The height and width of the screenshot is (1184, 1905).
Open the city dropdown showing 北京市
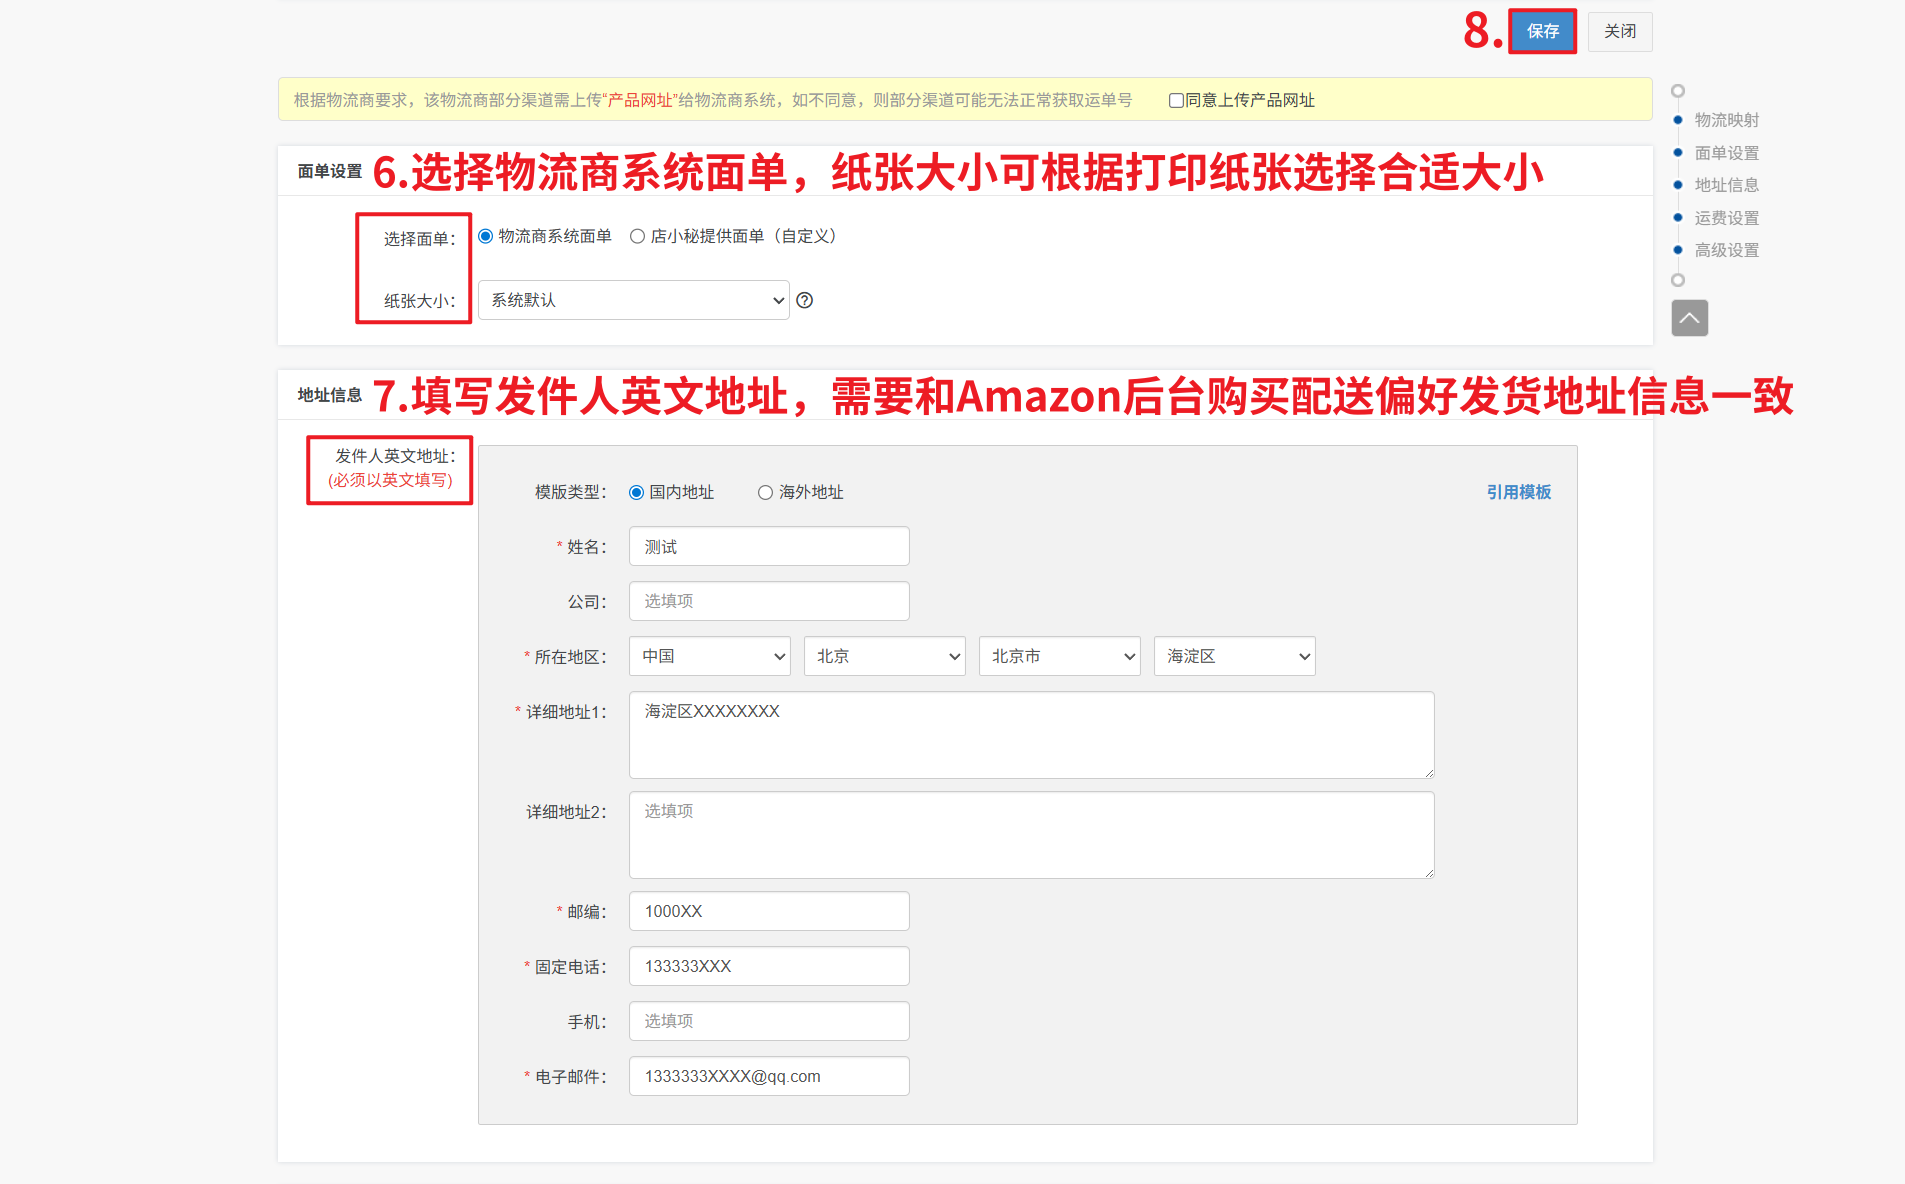(1059, 656)
